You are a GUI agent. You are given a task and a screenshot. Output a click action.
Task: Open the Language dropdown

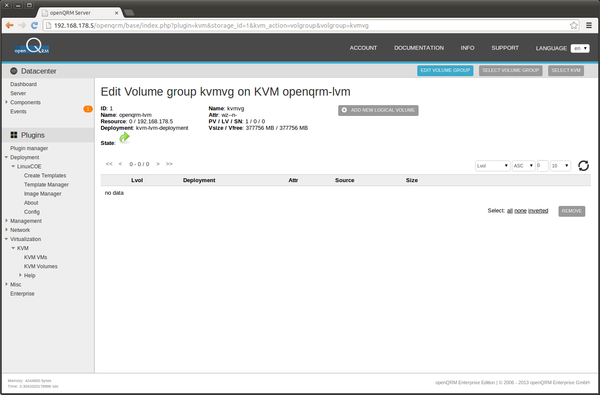pyautogui.click(x=580, y=48)
